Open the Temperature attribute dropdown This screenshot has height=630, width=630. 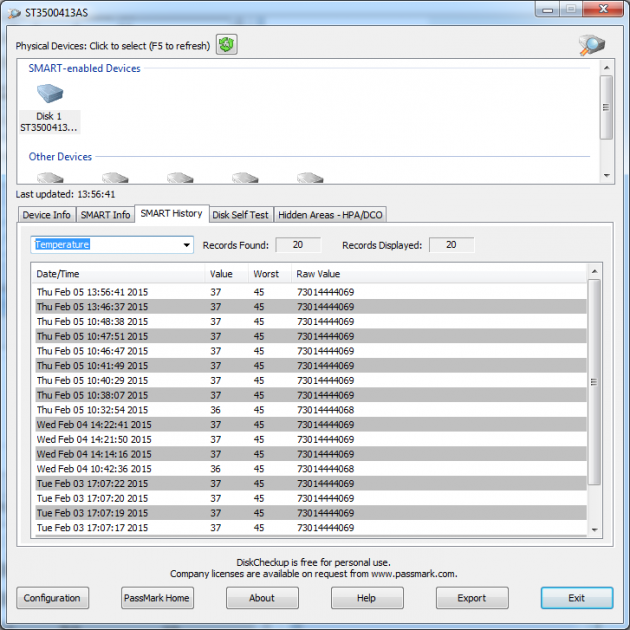[112, 245]
